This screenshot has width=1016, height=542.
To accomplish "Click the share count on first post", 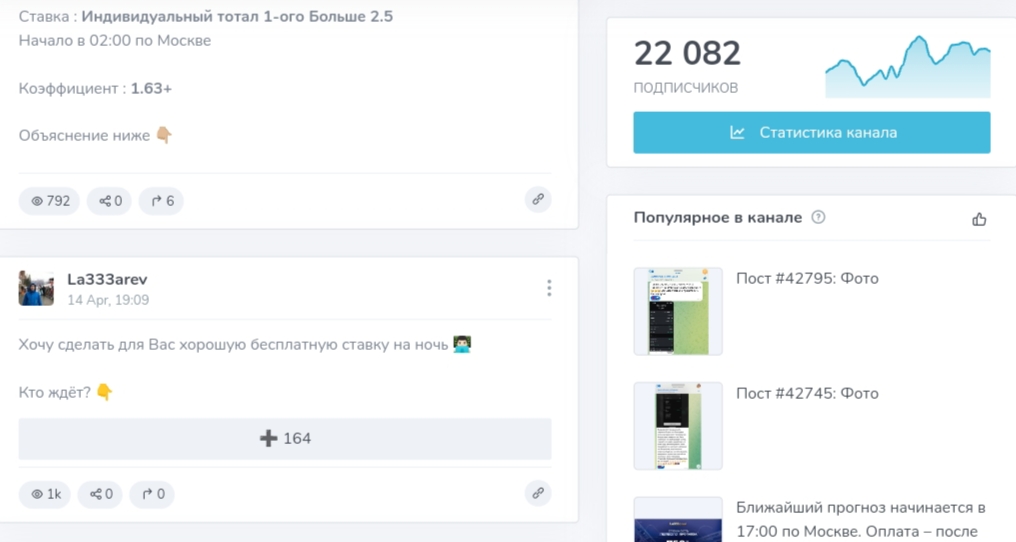I will pos(109,201).
